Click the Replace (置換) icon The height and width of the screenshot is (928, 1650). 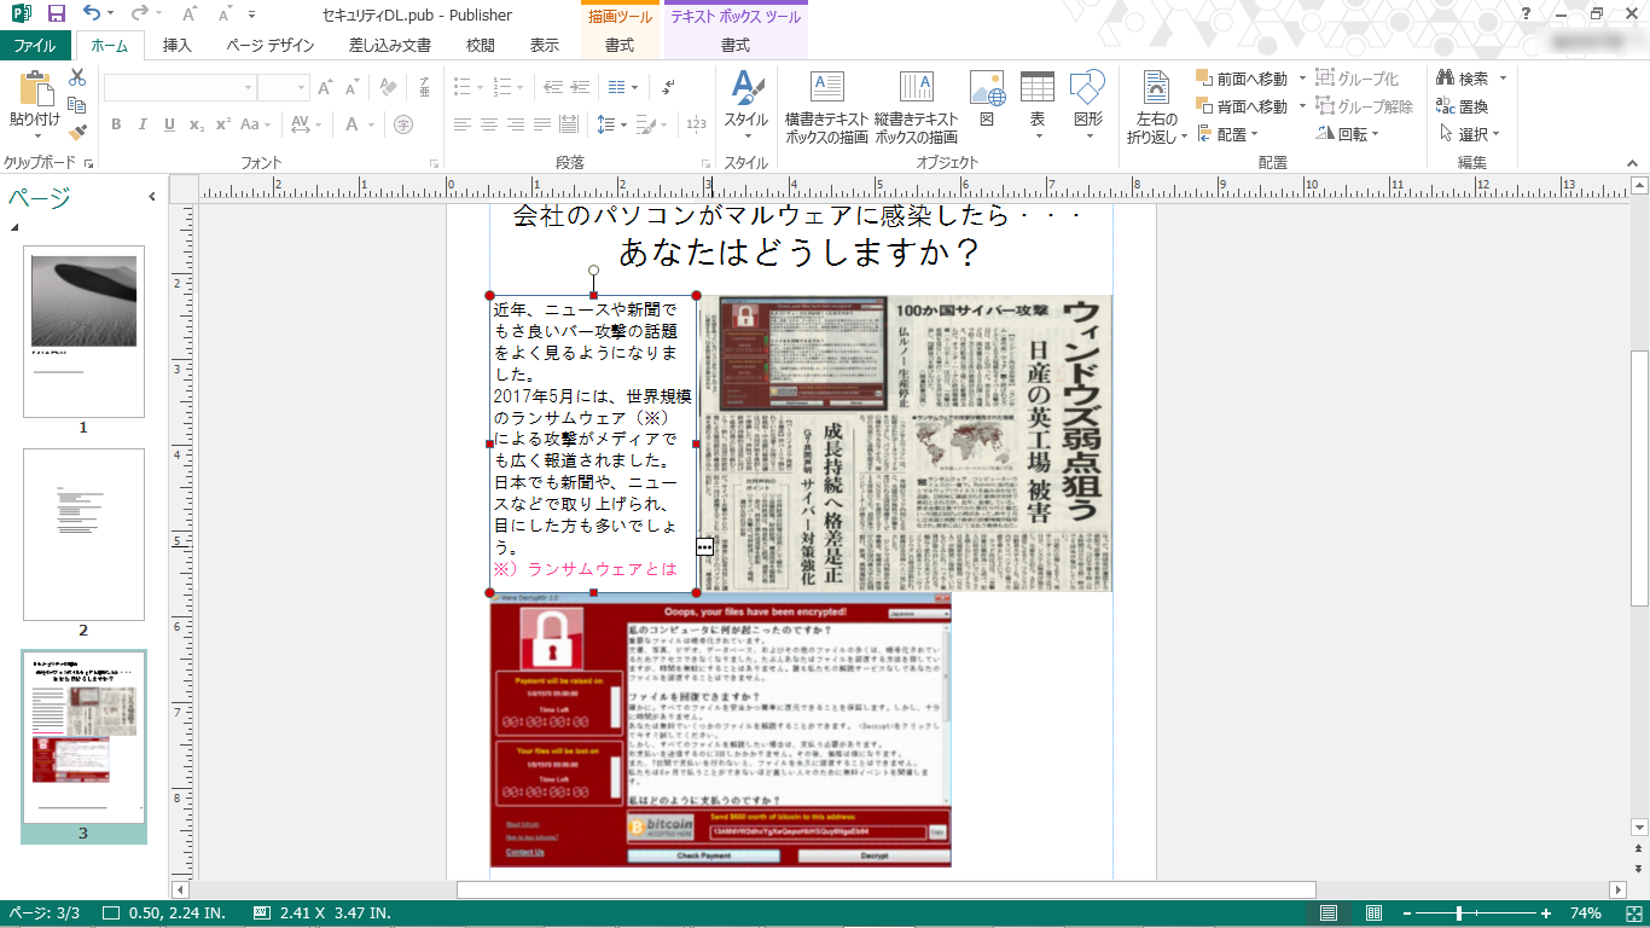point(1445,105)
